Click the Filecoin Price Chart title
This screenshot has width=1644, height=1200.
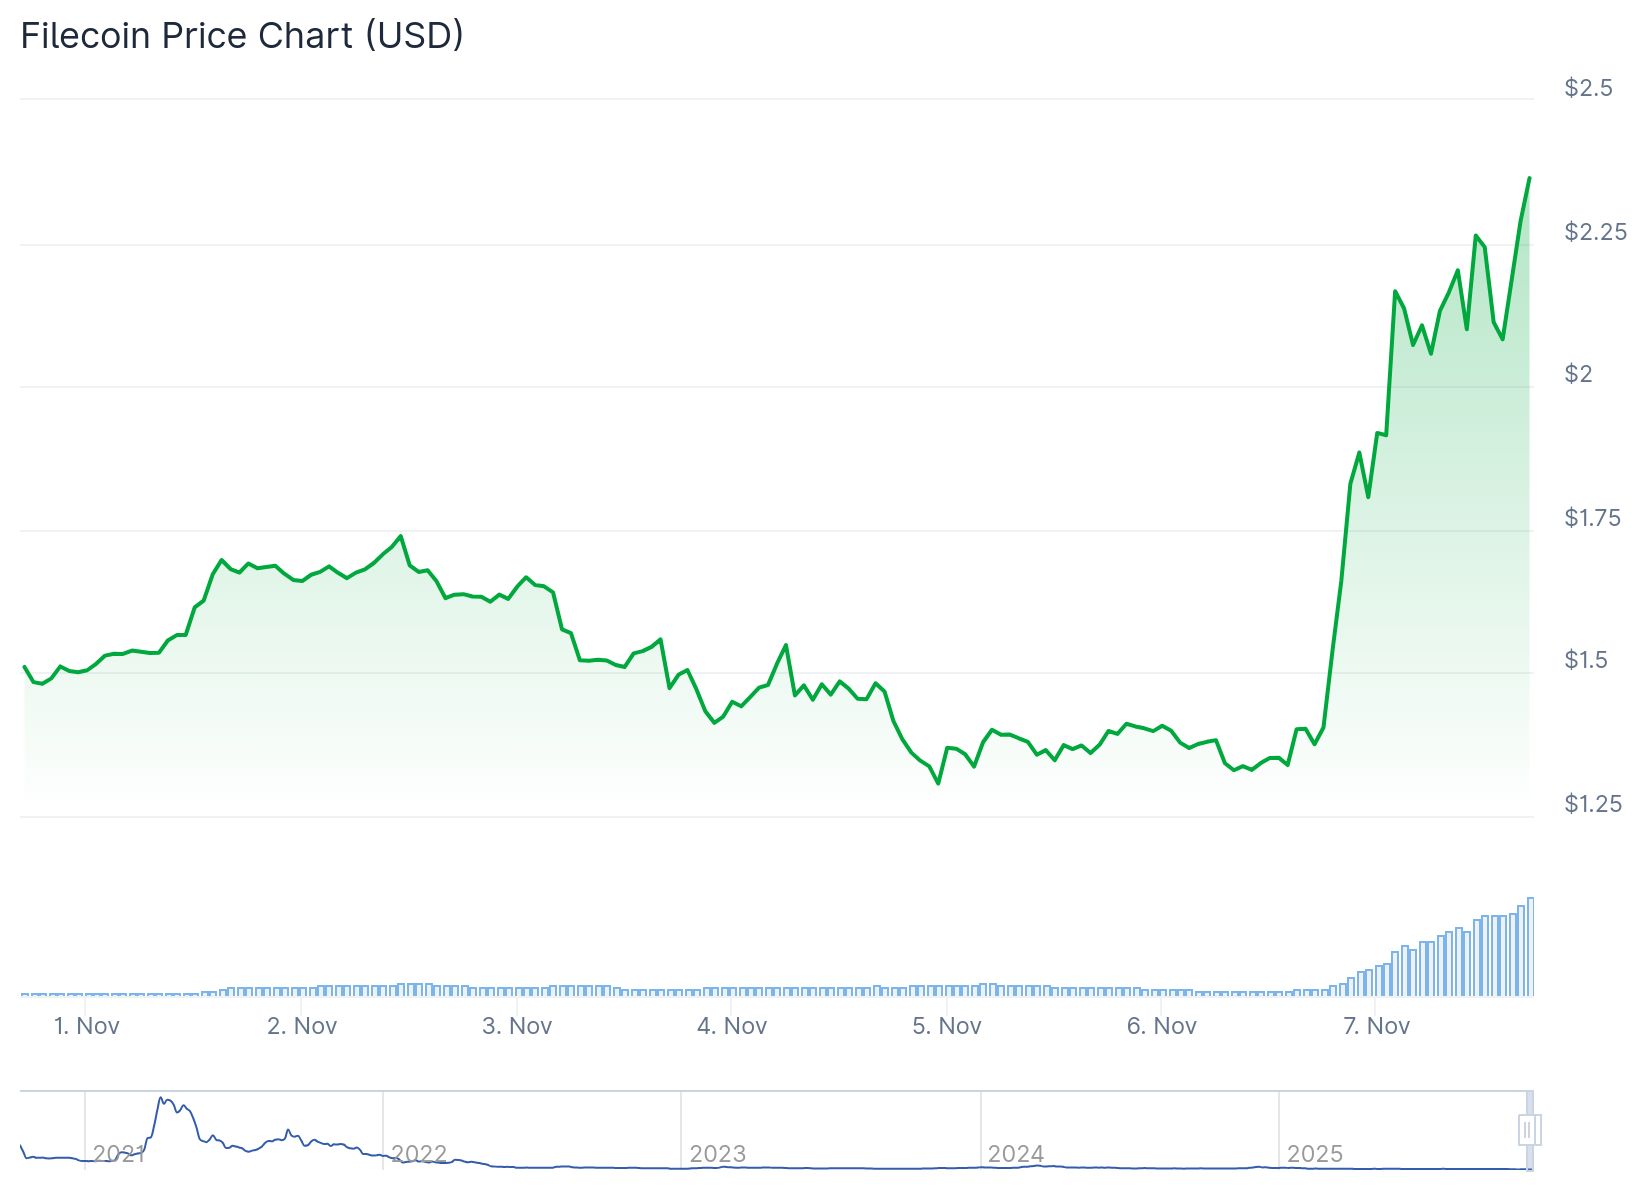(242, 36)
